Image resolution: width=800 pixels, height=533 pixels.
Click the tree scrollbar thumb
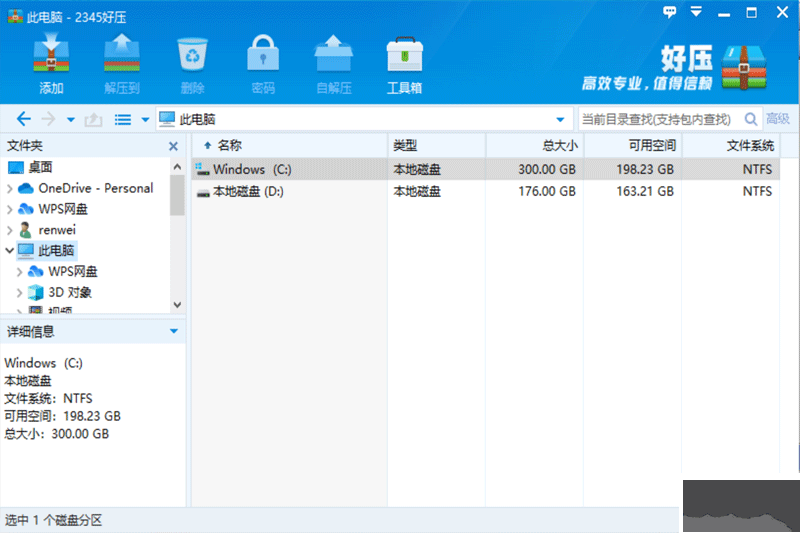tap(177, 195)
